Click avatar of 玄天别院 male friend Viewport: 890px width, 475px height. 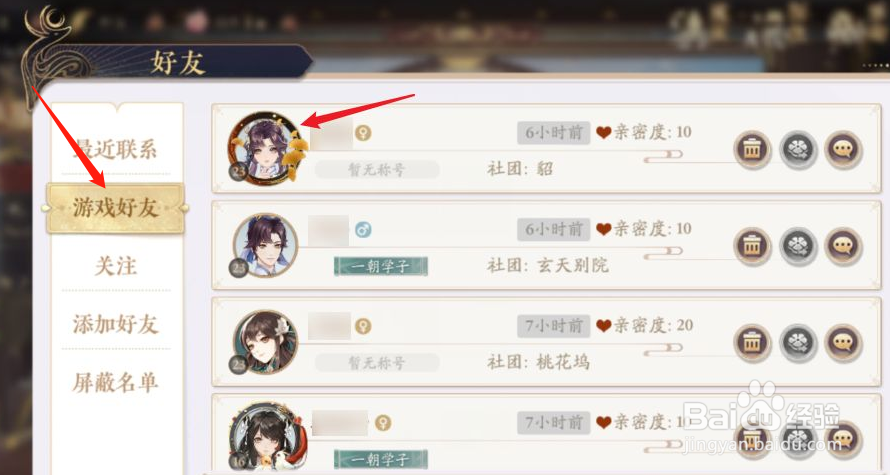(265, 245)
